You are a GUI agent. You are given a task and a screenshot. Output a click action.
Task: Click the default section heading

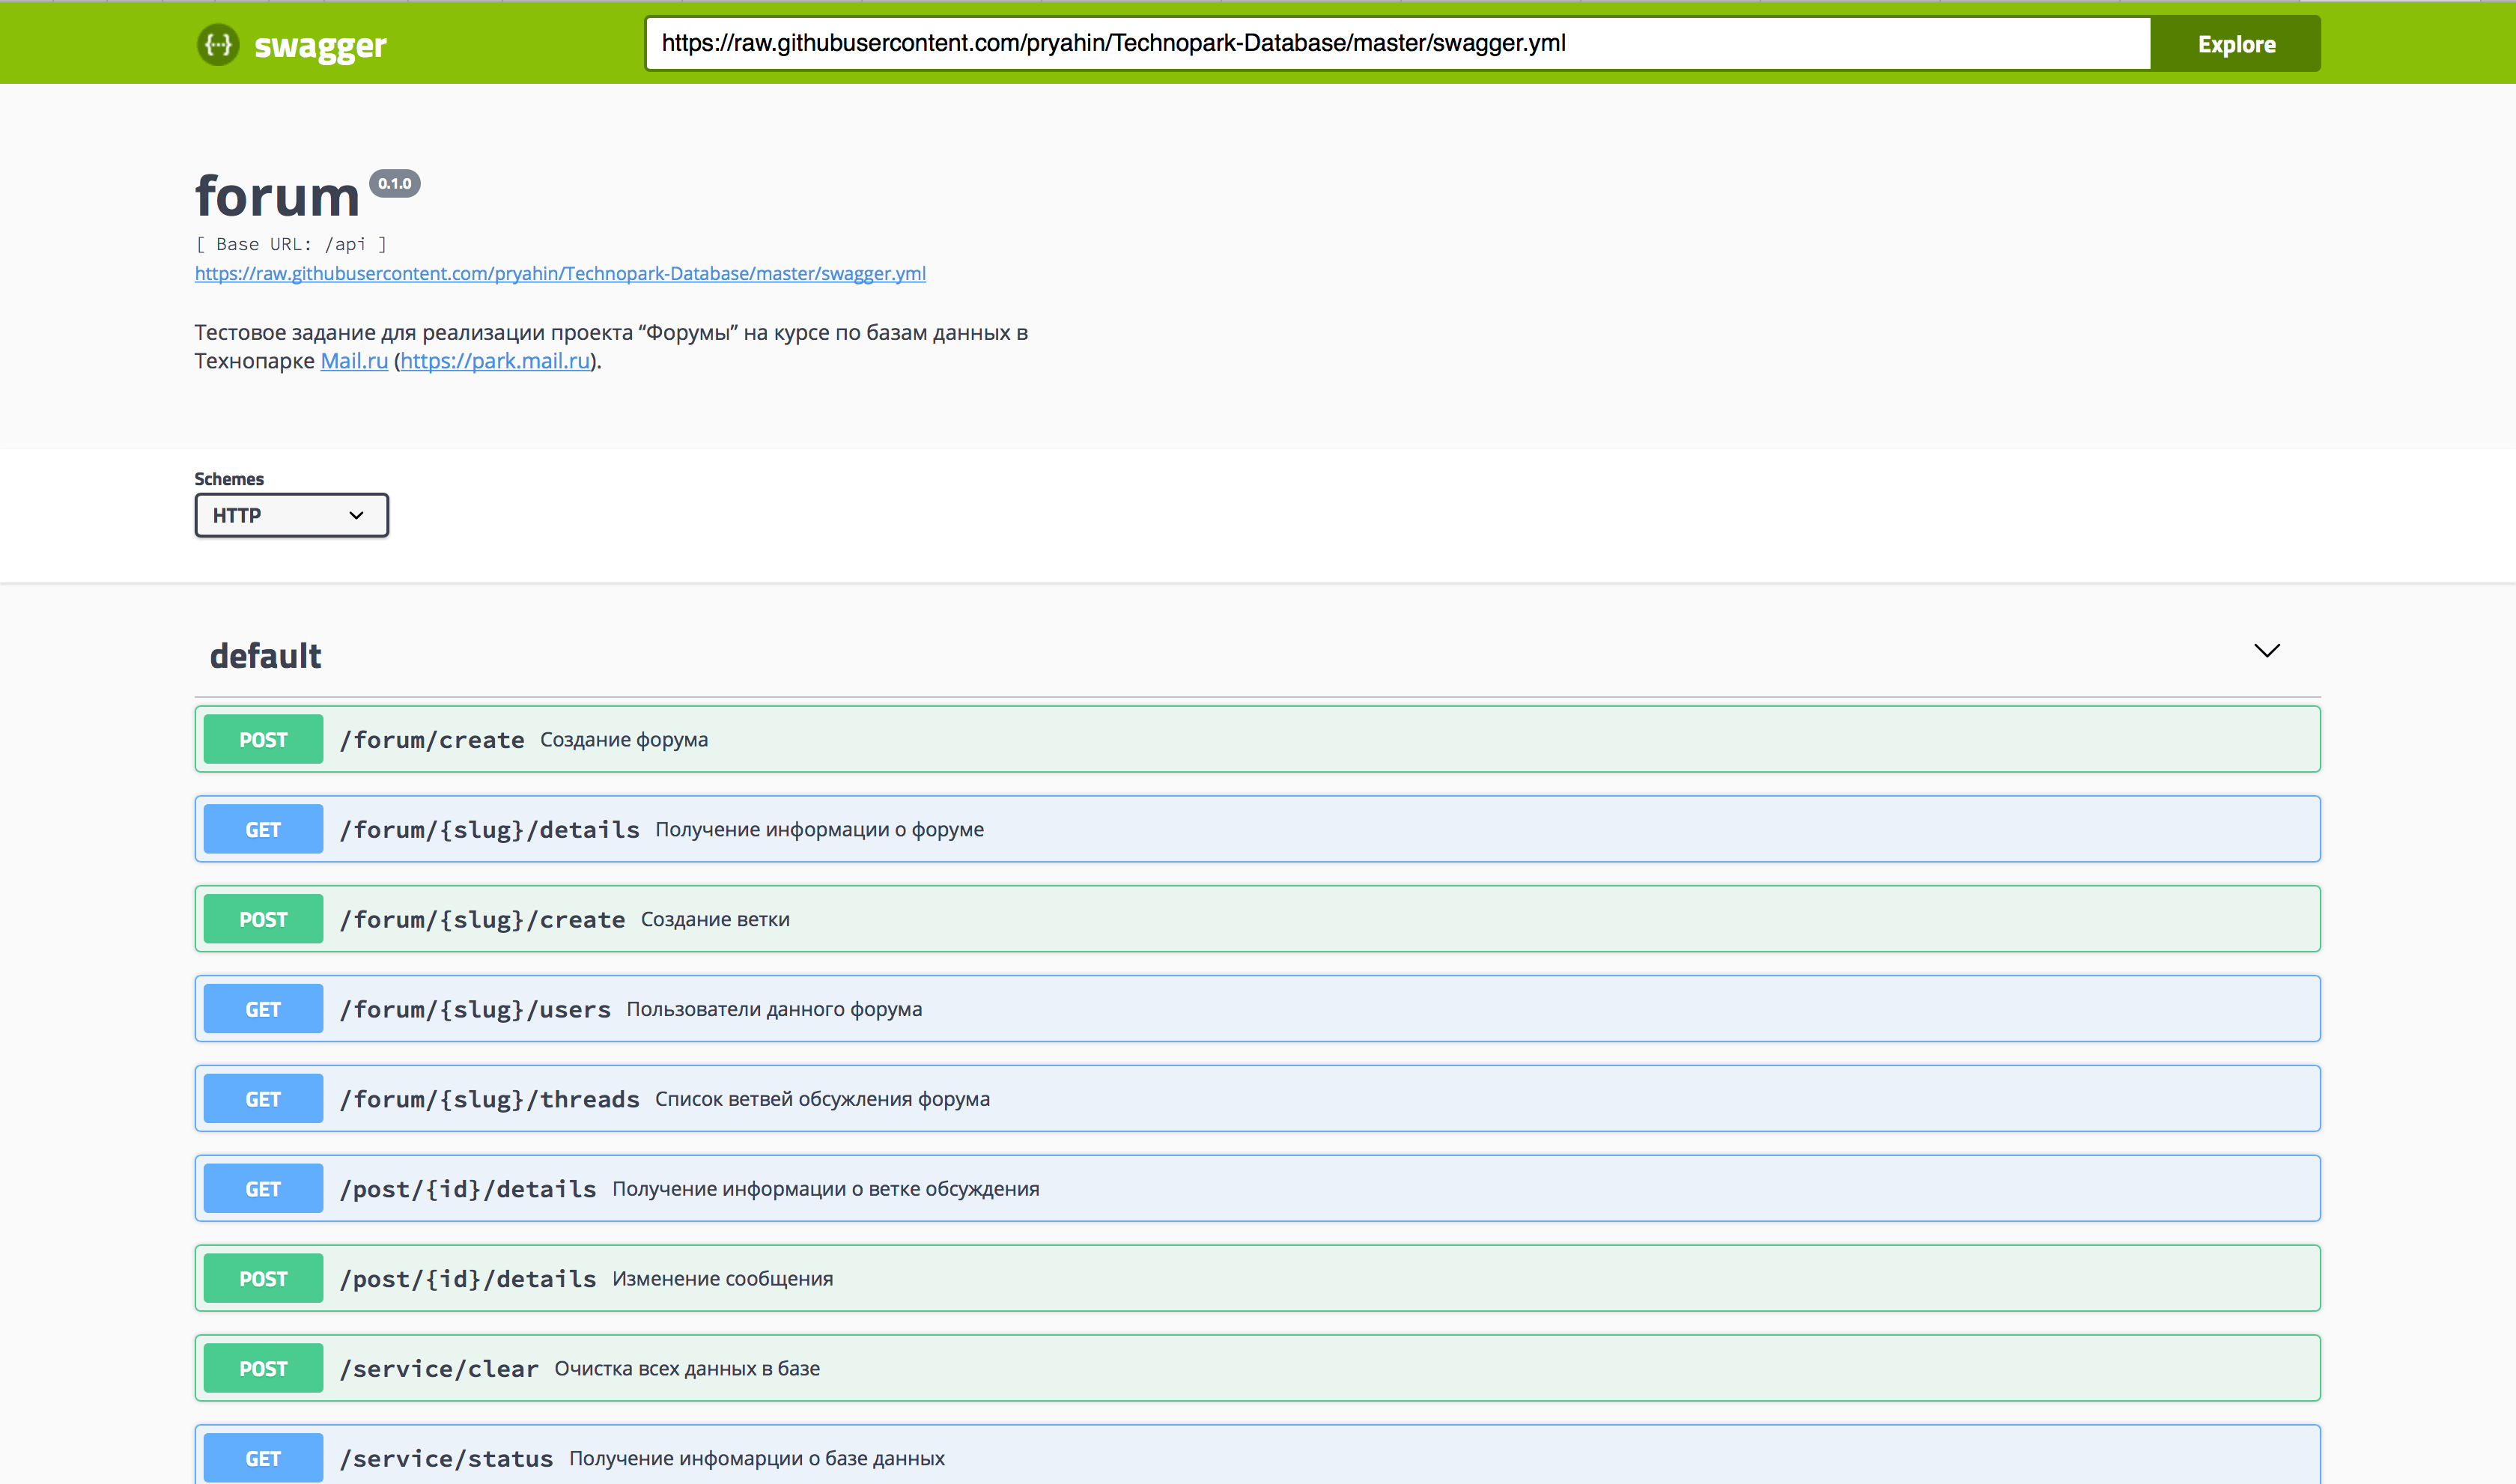click(265, 656)
